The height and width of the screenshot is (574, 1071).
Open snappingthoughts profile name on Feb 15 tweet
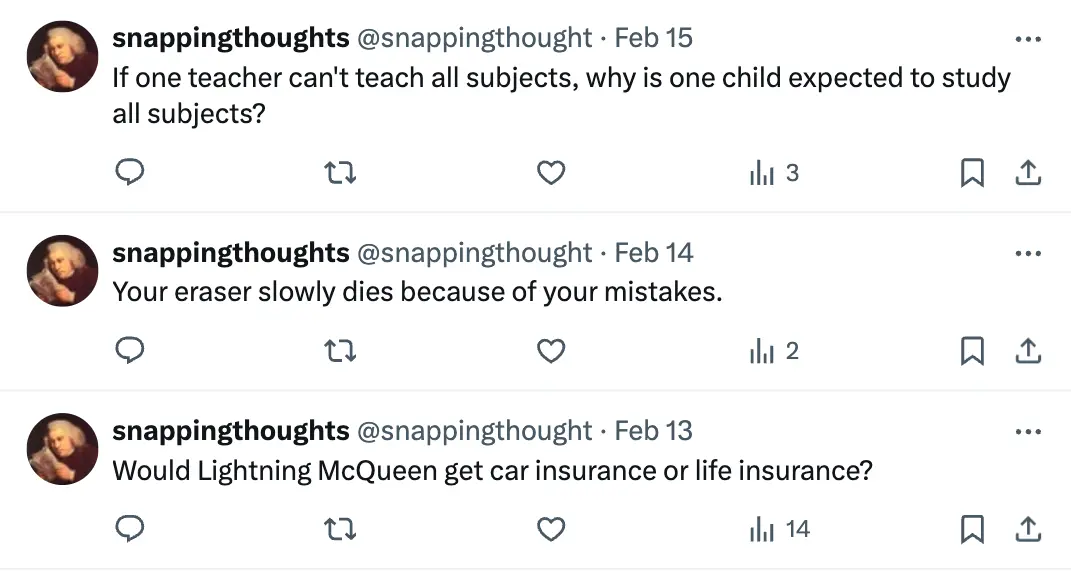[231, 38]
